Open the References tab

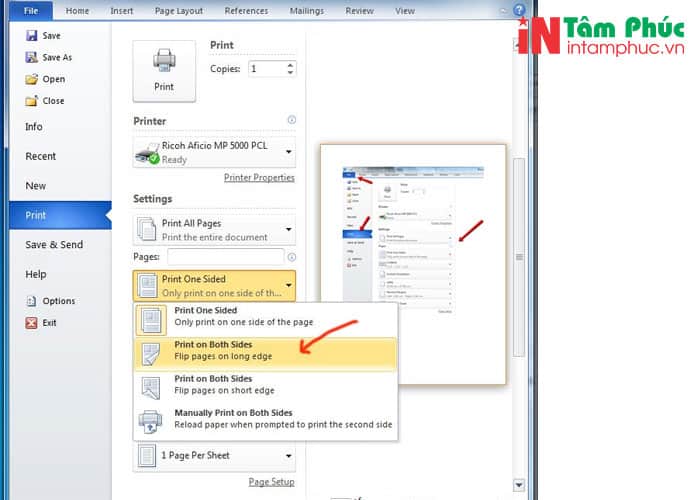point(246,11)
